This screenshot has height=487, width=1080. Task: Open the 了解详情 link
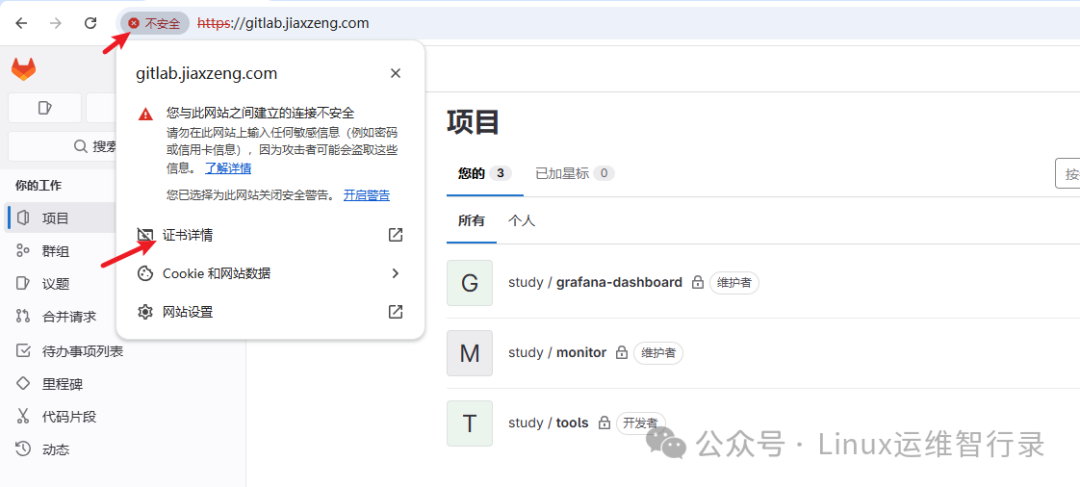[228, 168]
